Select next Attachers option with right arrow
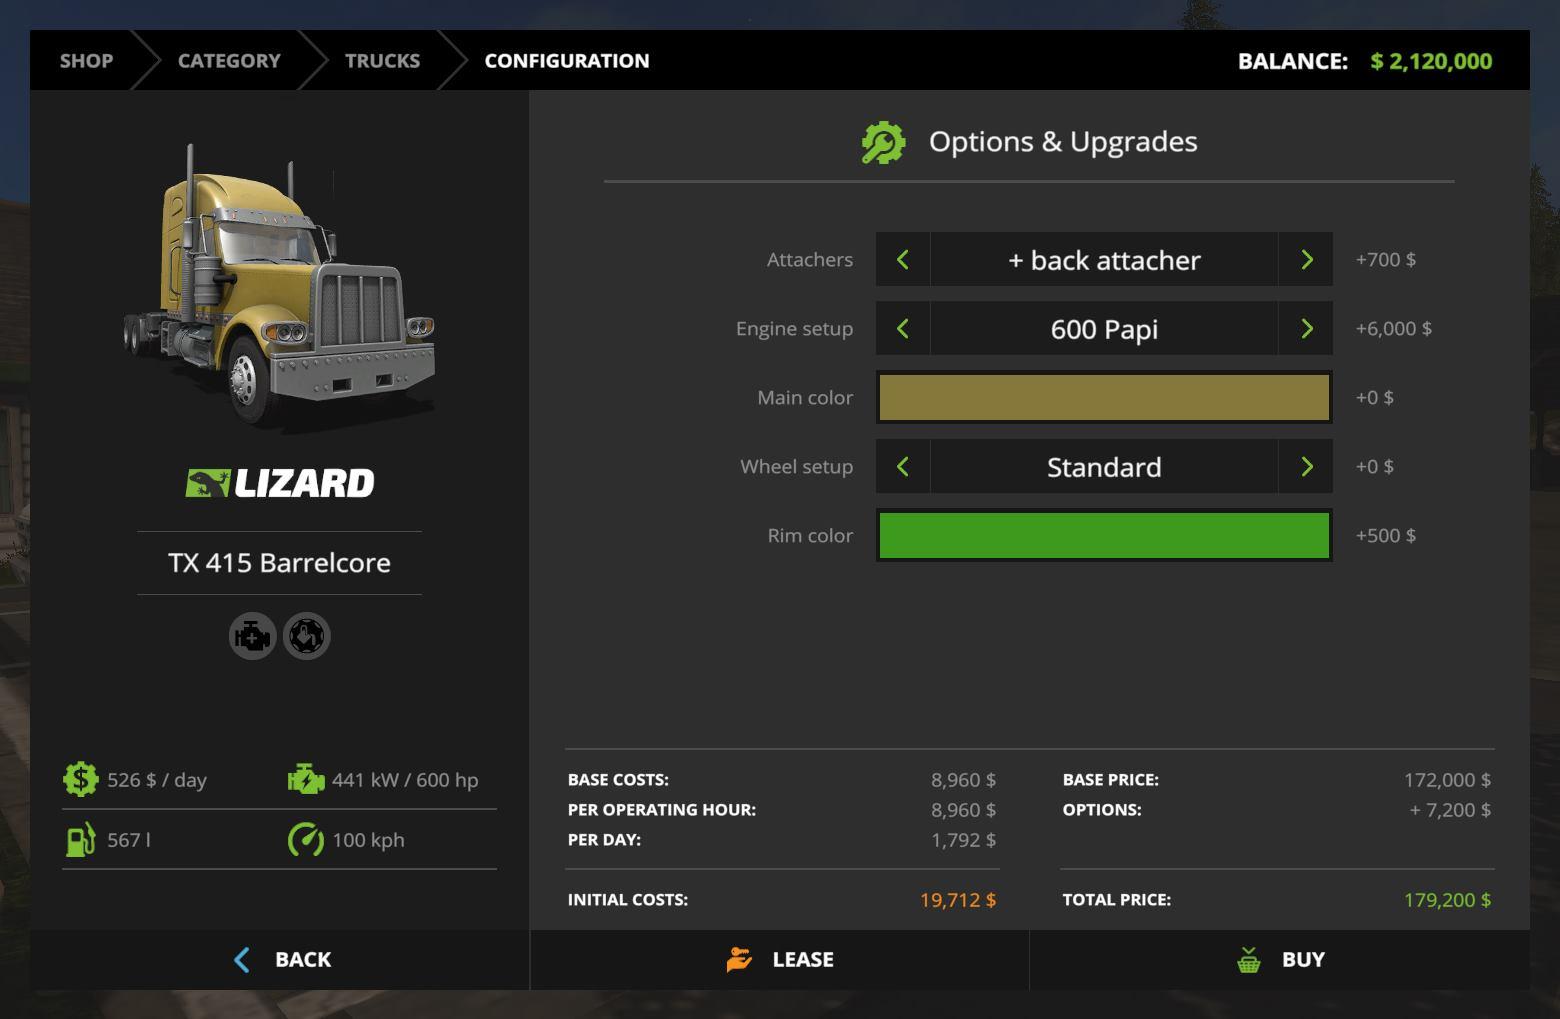1560x1019 pixels. [x=1306, y=260]
